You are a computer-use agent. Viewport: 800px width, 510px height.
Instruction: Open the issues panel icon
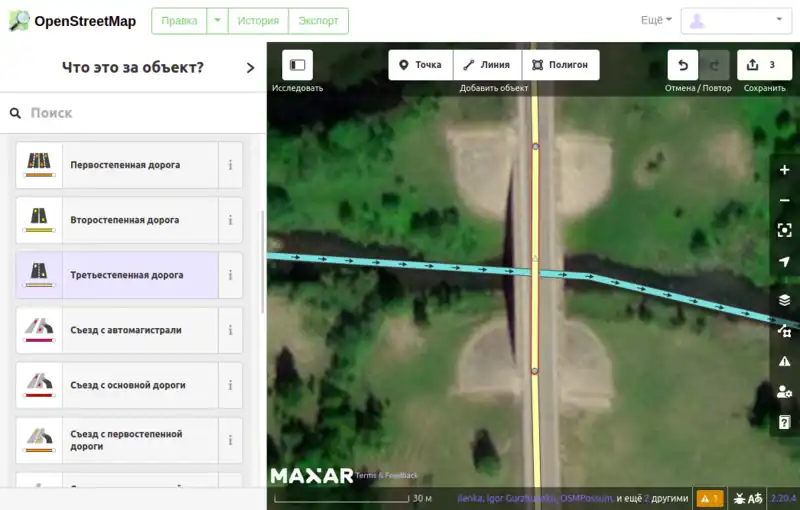click(x=784, y=361)
